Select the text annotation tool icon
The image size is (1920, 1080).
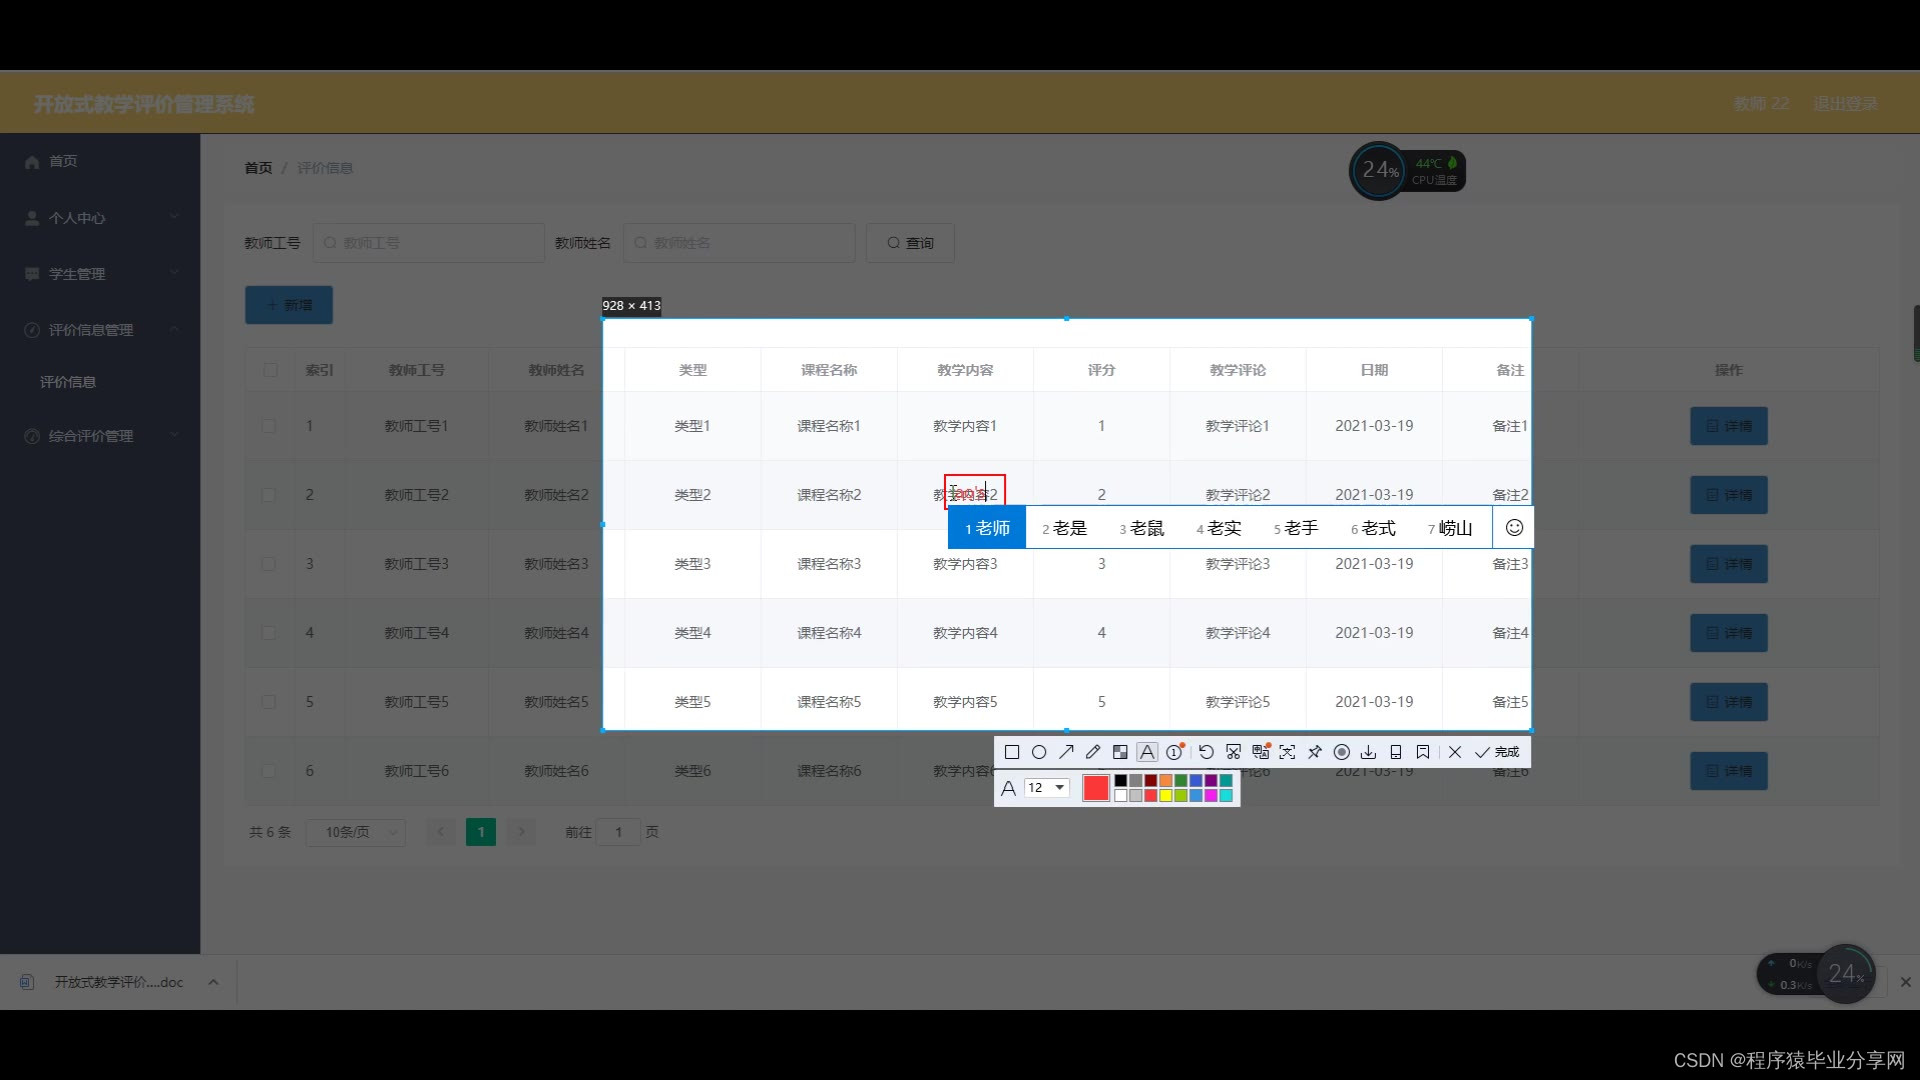(x=1147, y=752)
